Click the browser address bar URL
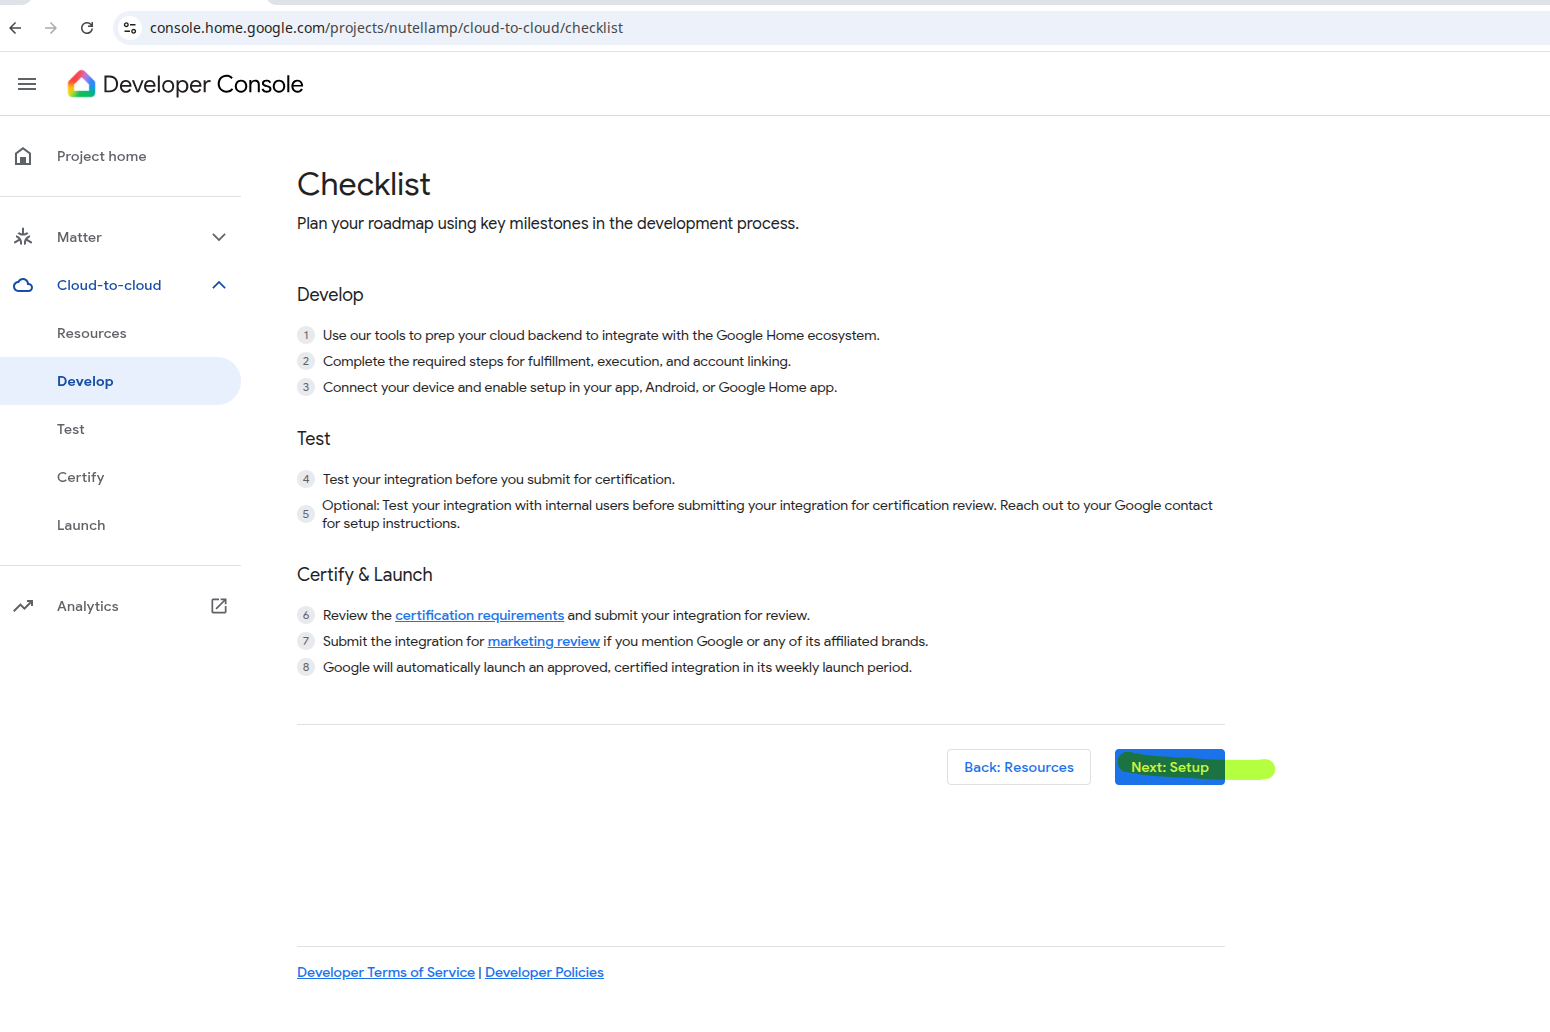 (x=386, y=28)
